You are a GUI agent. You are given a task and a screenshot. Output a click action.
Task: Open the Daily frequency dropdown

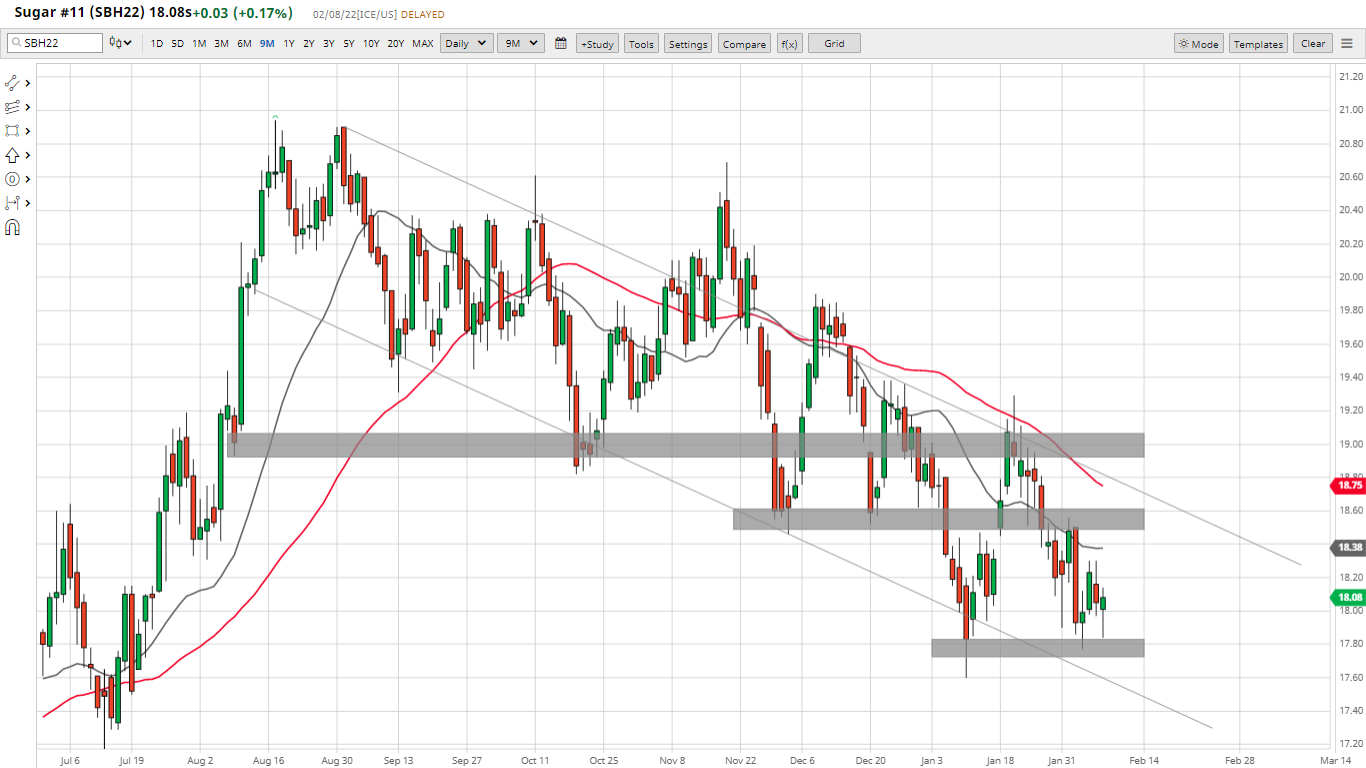[467, 43]
